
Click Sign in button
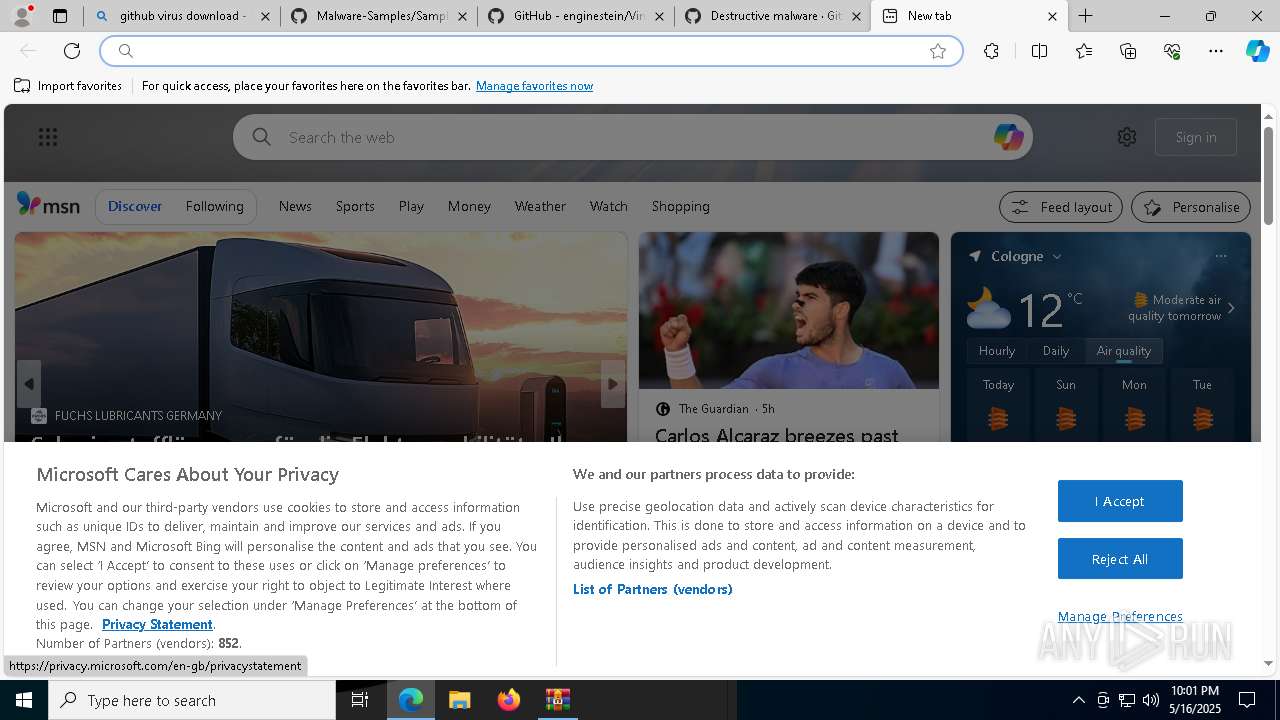pyautogui.click(x=1196, y=137)
